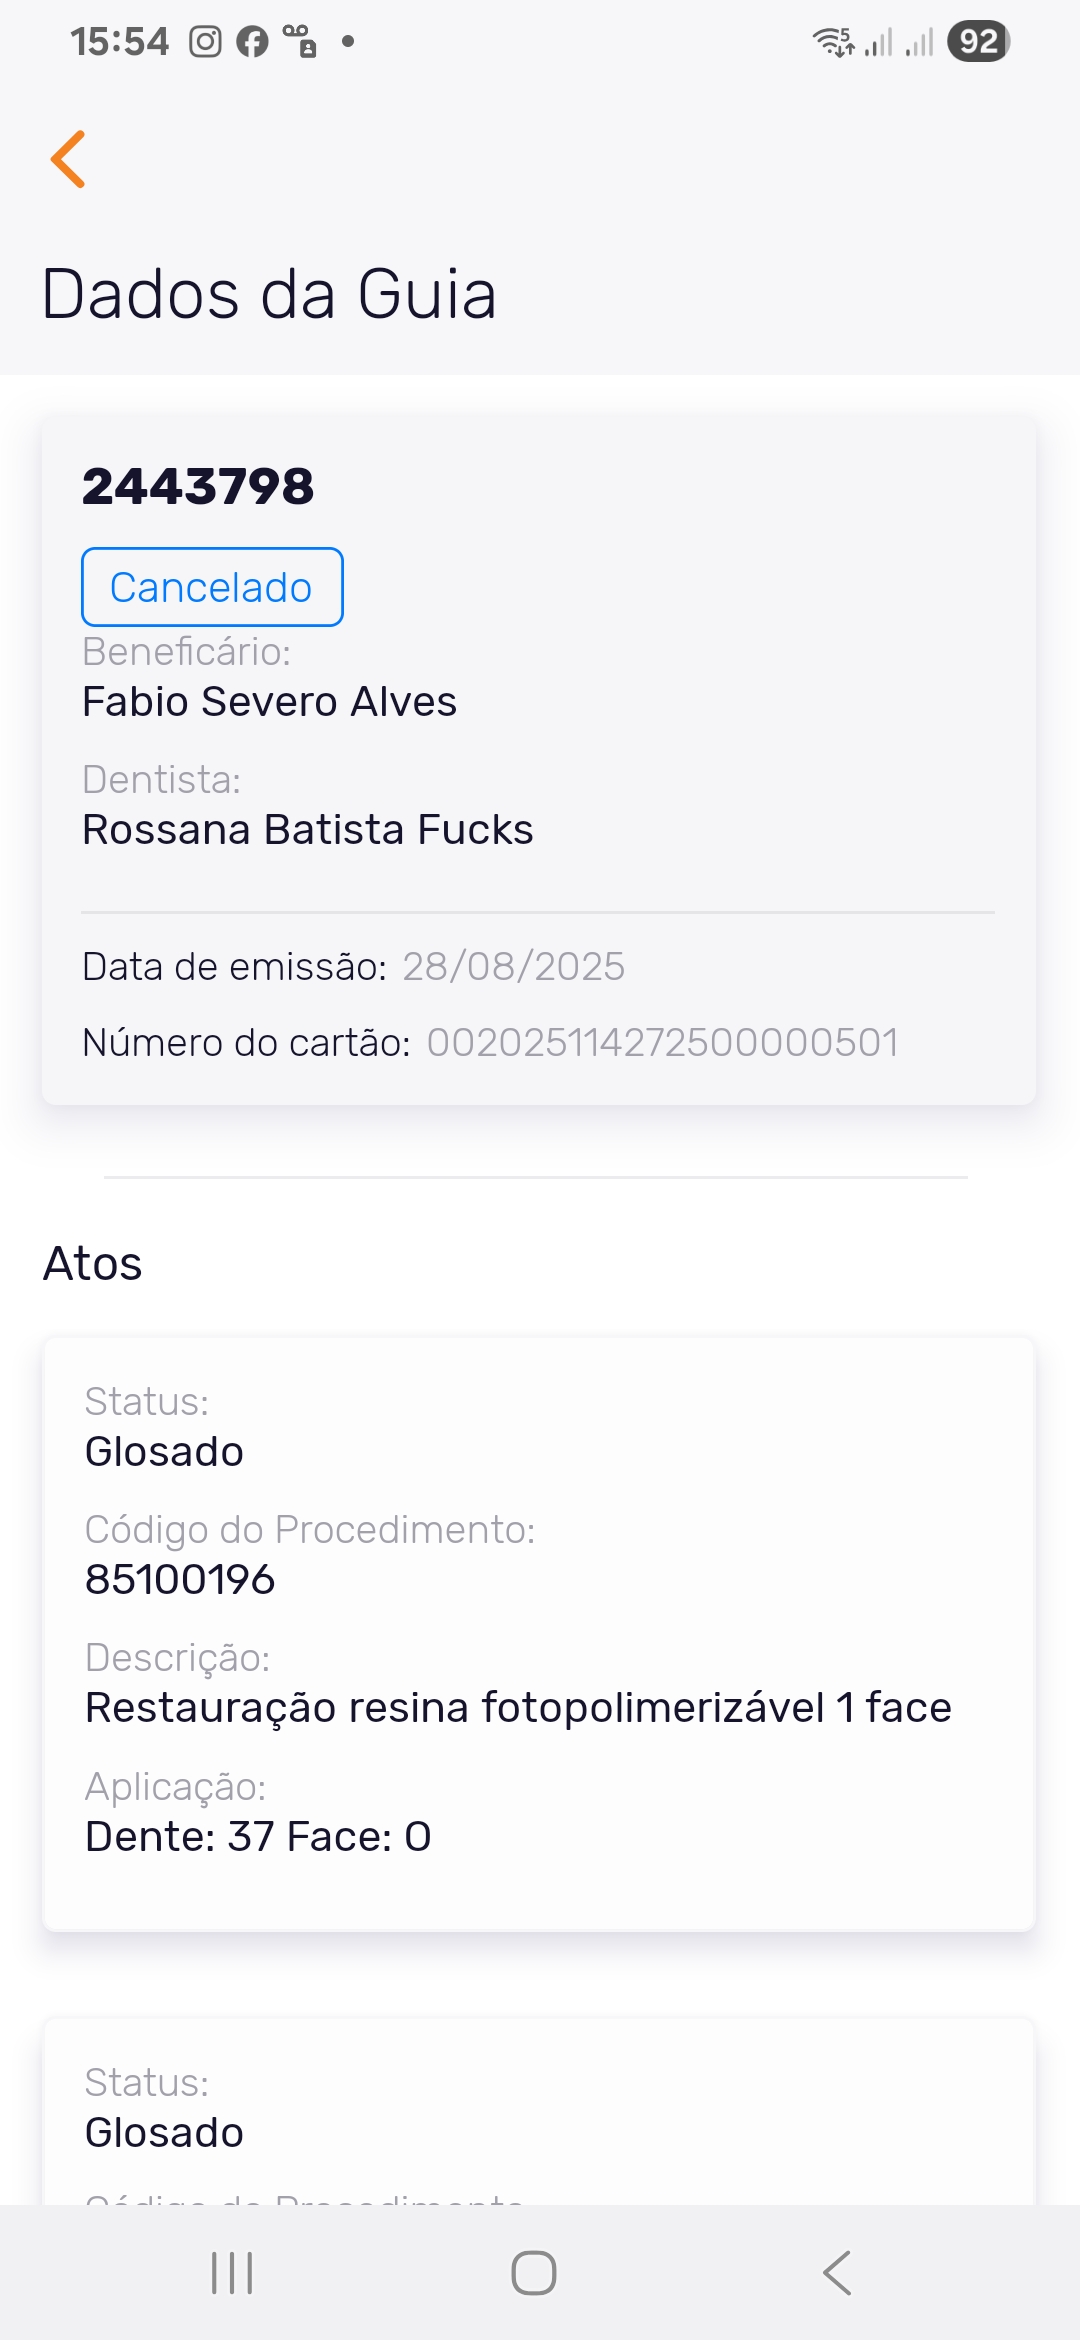The image size is (1080, 2340).
Task: Tap the Cancelado status badge
Action: pyautogui.click(x=212, y=587)
